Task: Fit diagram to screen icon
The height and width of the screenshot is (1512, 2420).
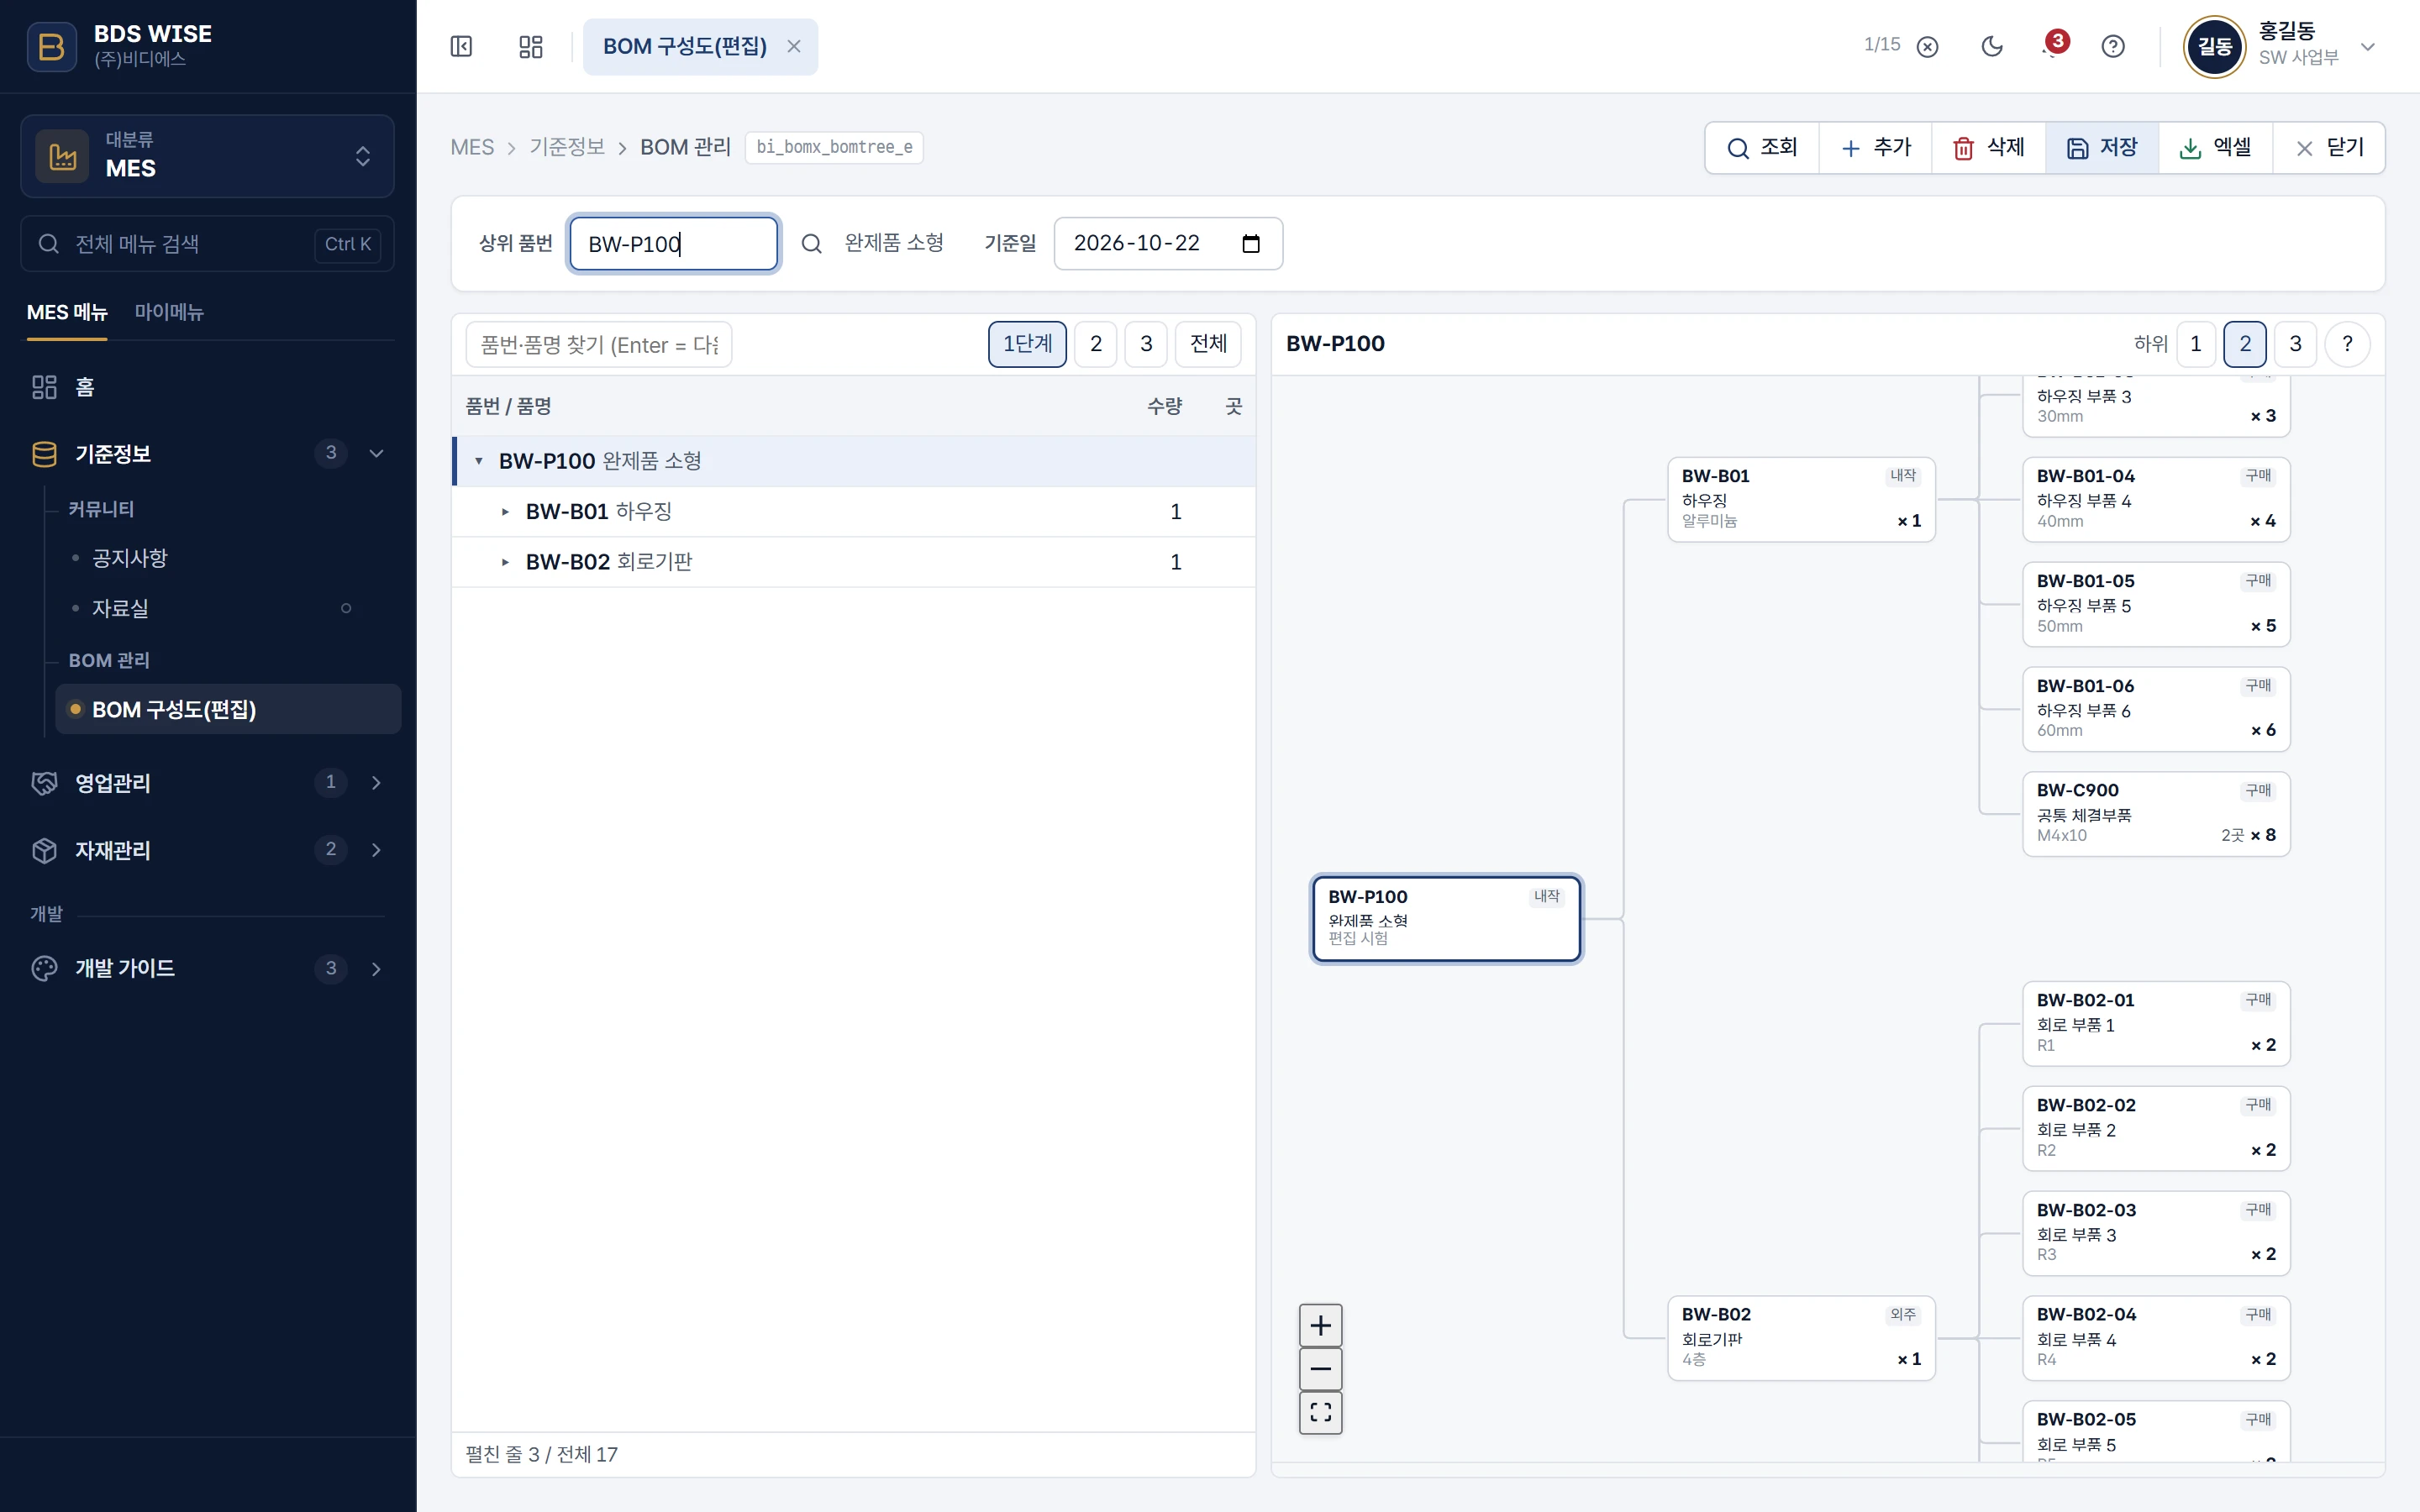Action: coord(1320,1412)
